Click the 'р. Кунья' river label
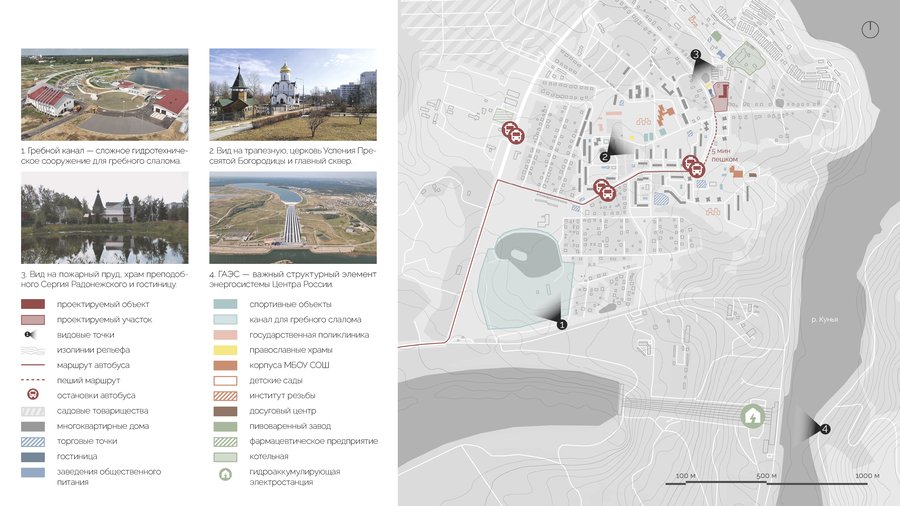 click(x=824, y=320)
